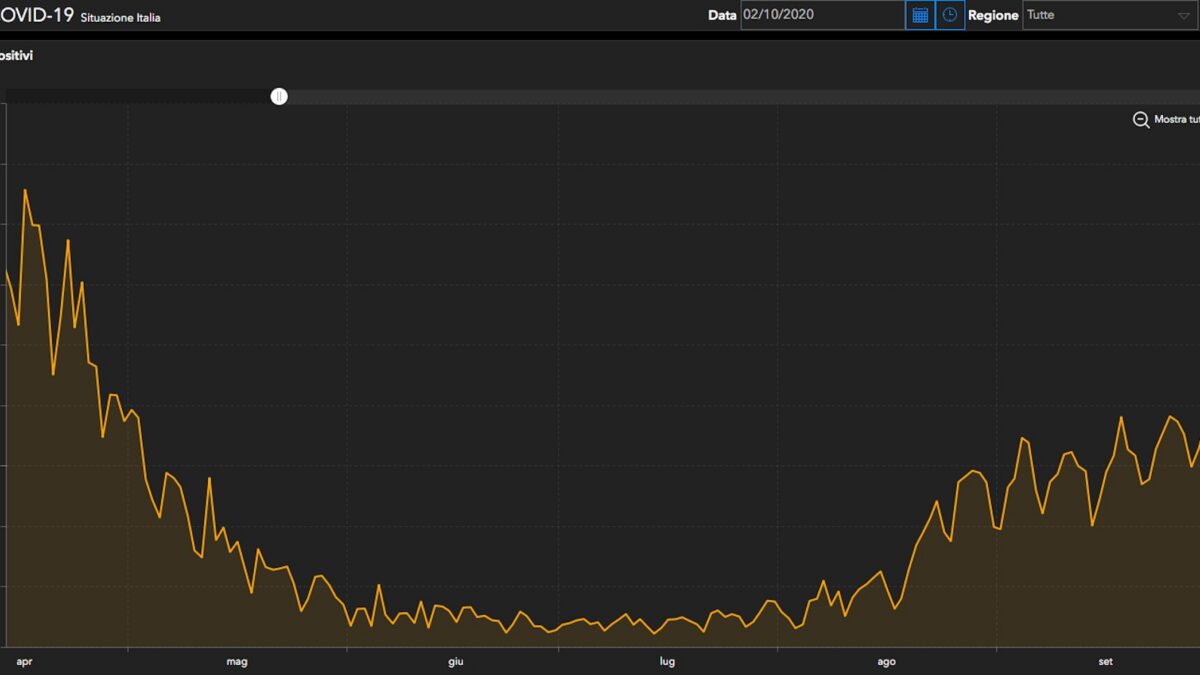Screen dimensions: 1200x675
Task: Click the set axis label
Action: [1106, 662]
